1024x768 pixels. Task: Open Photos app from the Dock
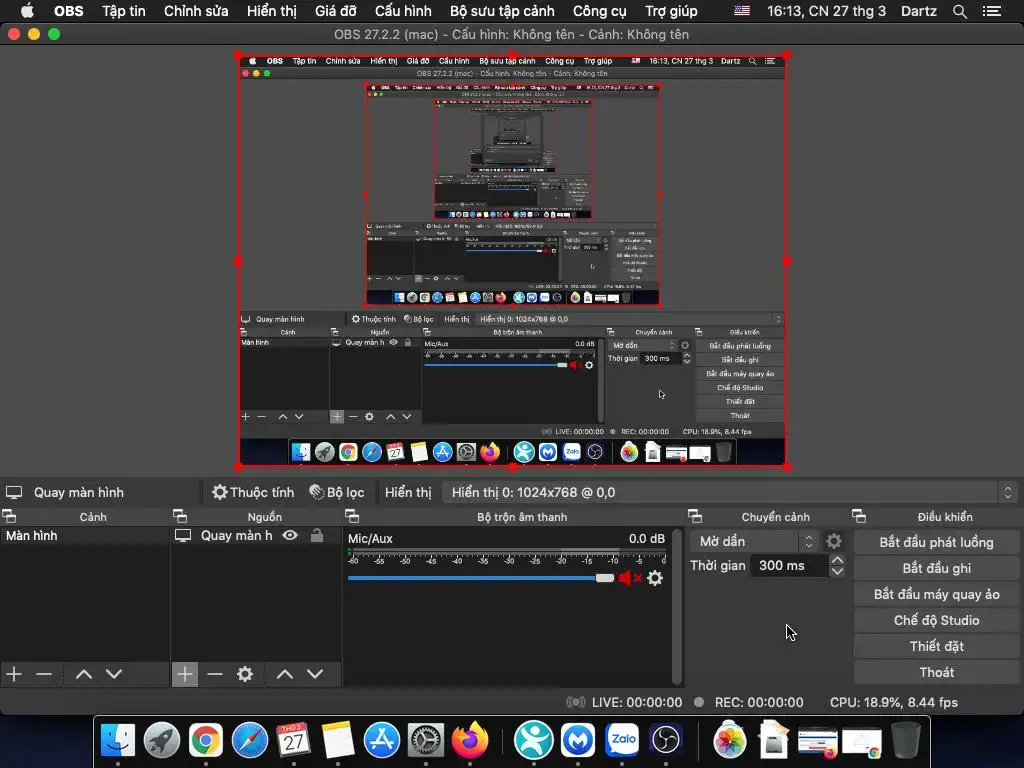click(729, 741)
